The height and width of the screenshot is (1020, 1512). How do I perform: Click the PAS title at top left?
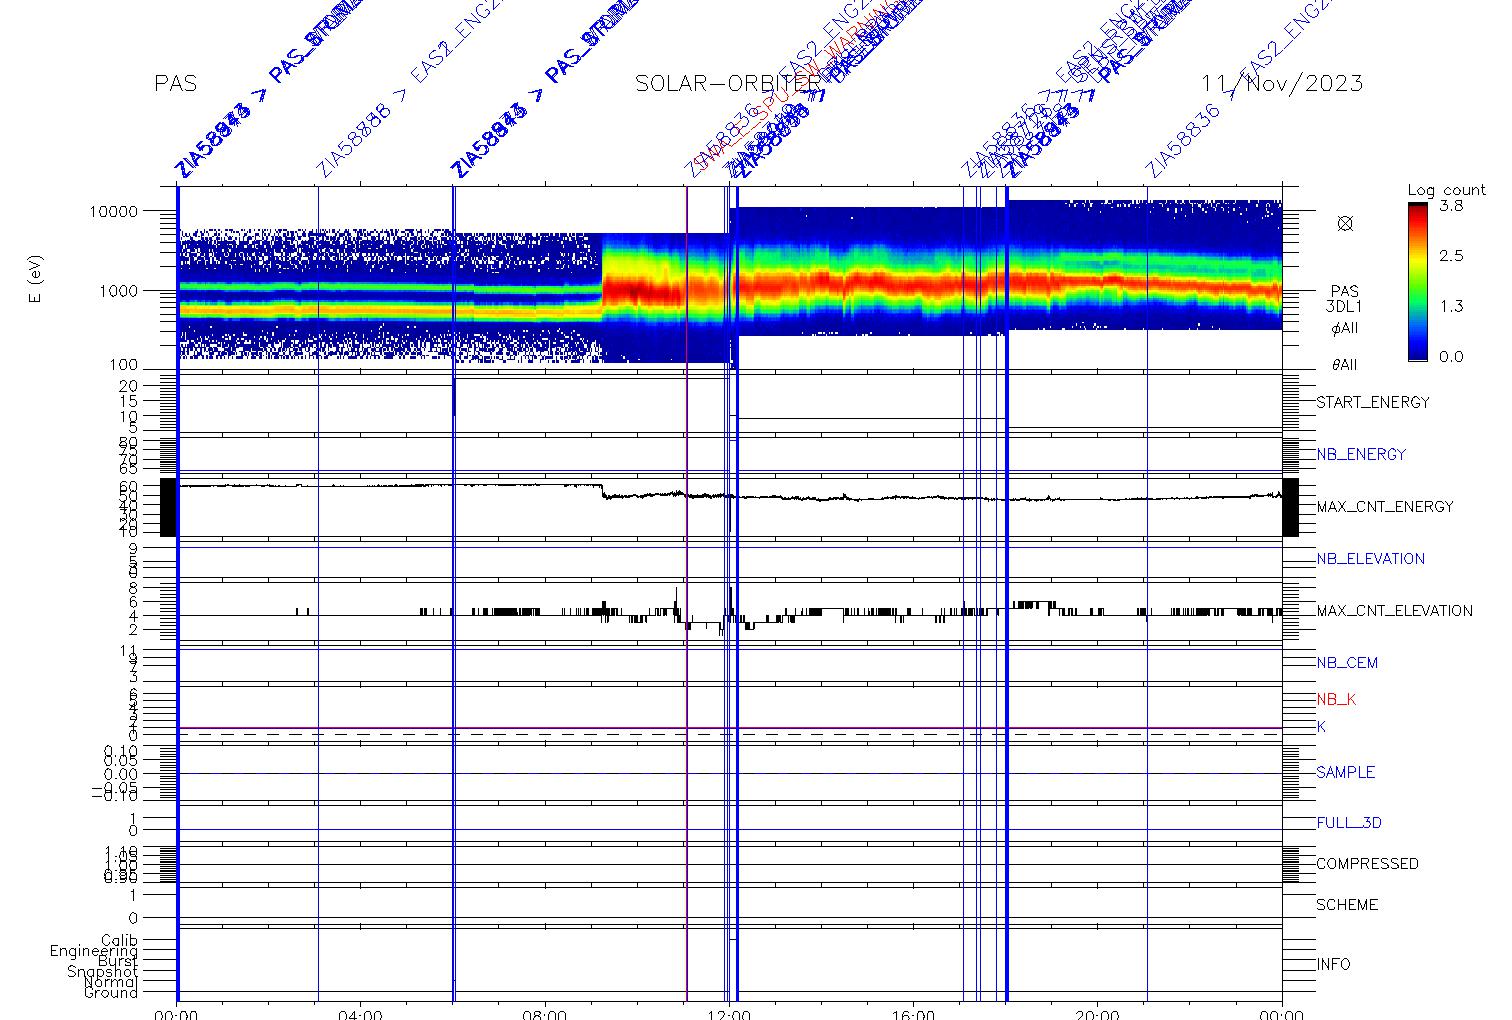[x=176, y=84]
